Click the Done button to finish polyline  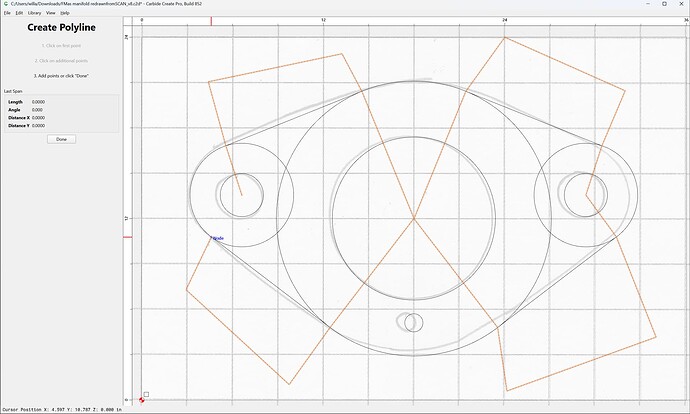[62, 139]
